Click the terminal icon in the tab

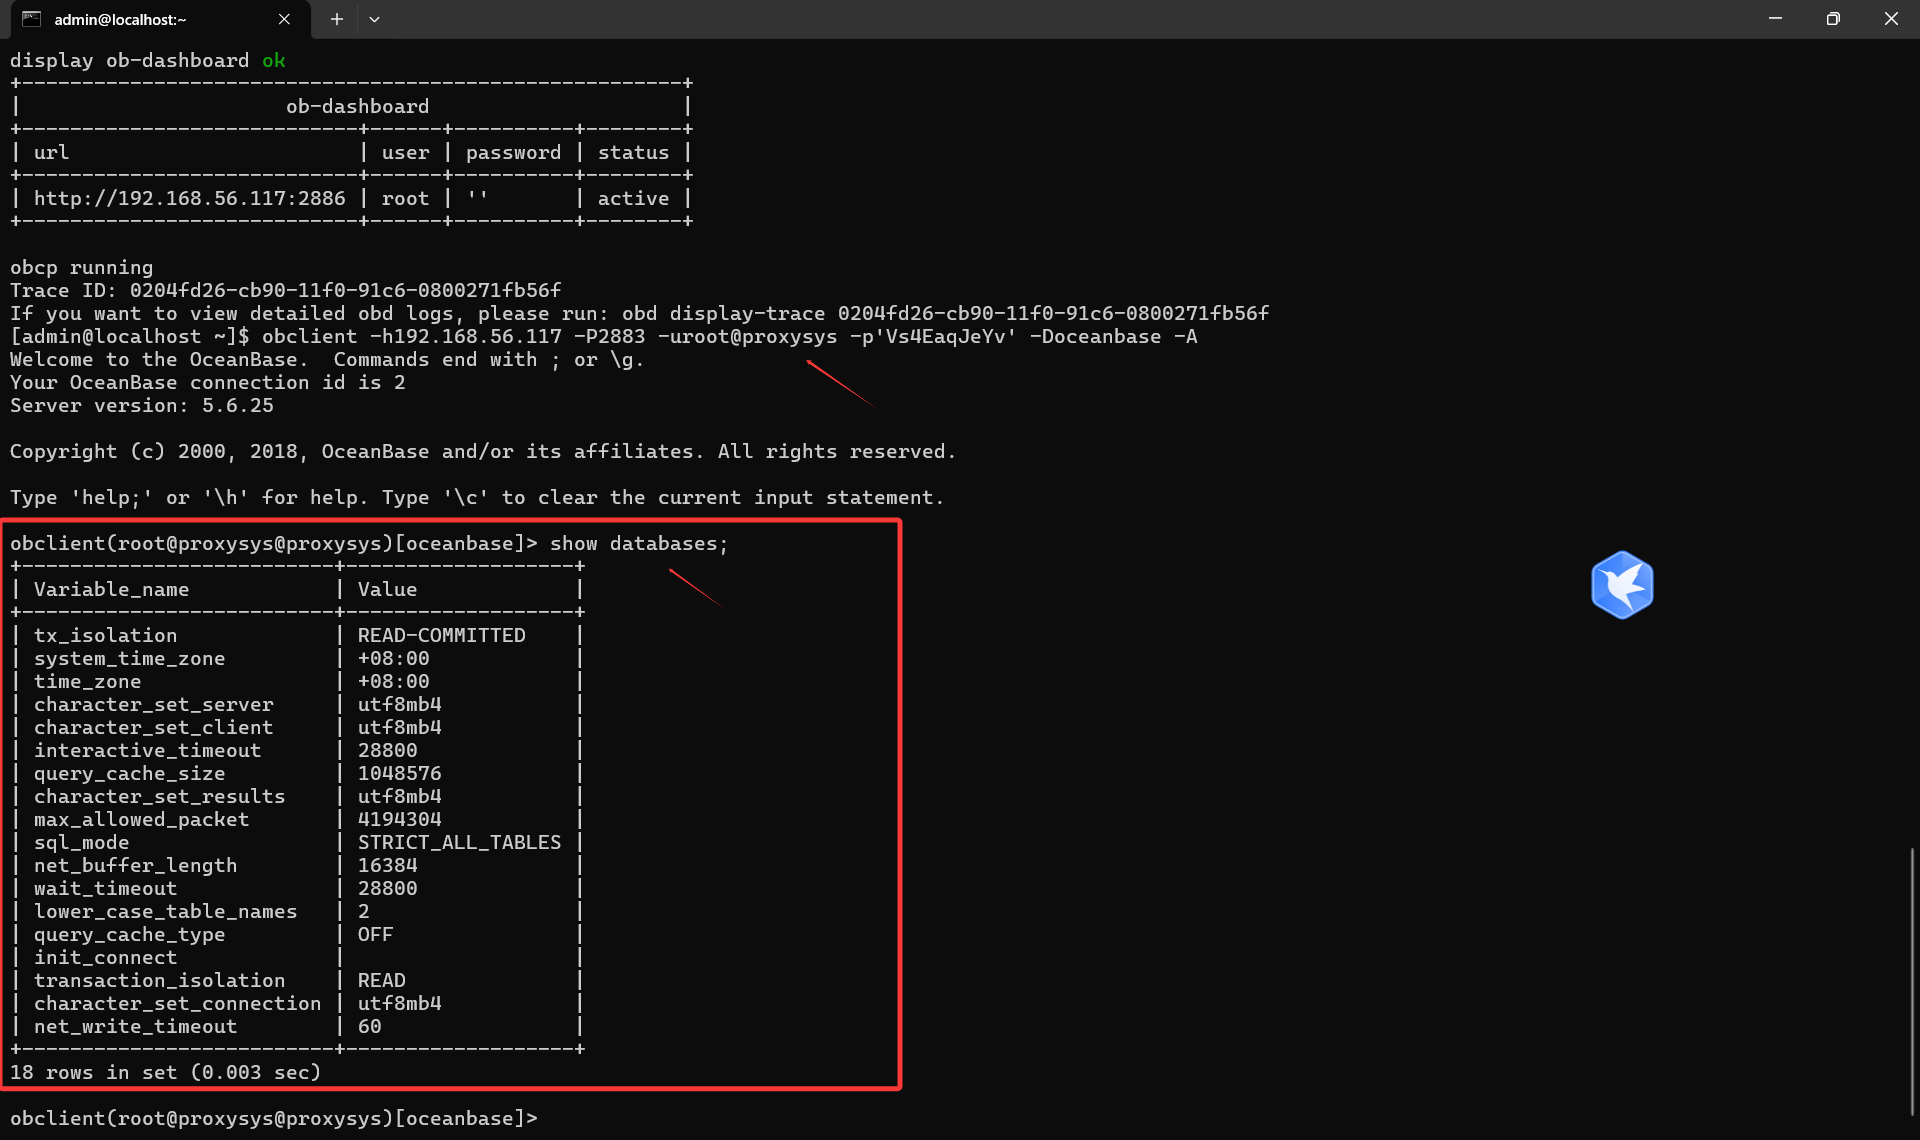(31, 19)
